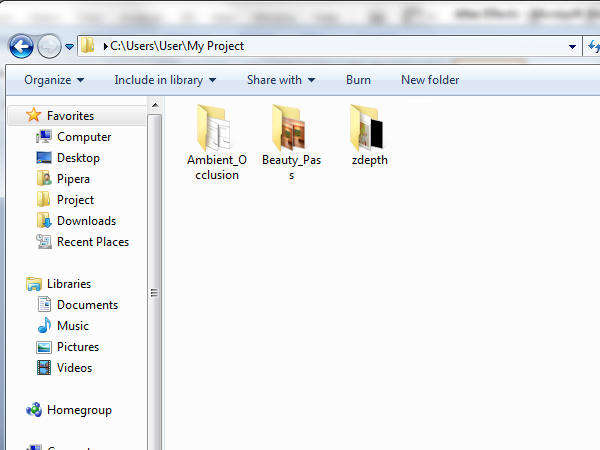Click the Back navigation arrow button
600x450 pixels.
(21, 46)
